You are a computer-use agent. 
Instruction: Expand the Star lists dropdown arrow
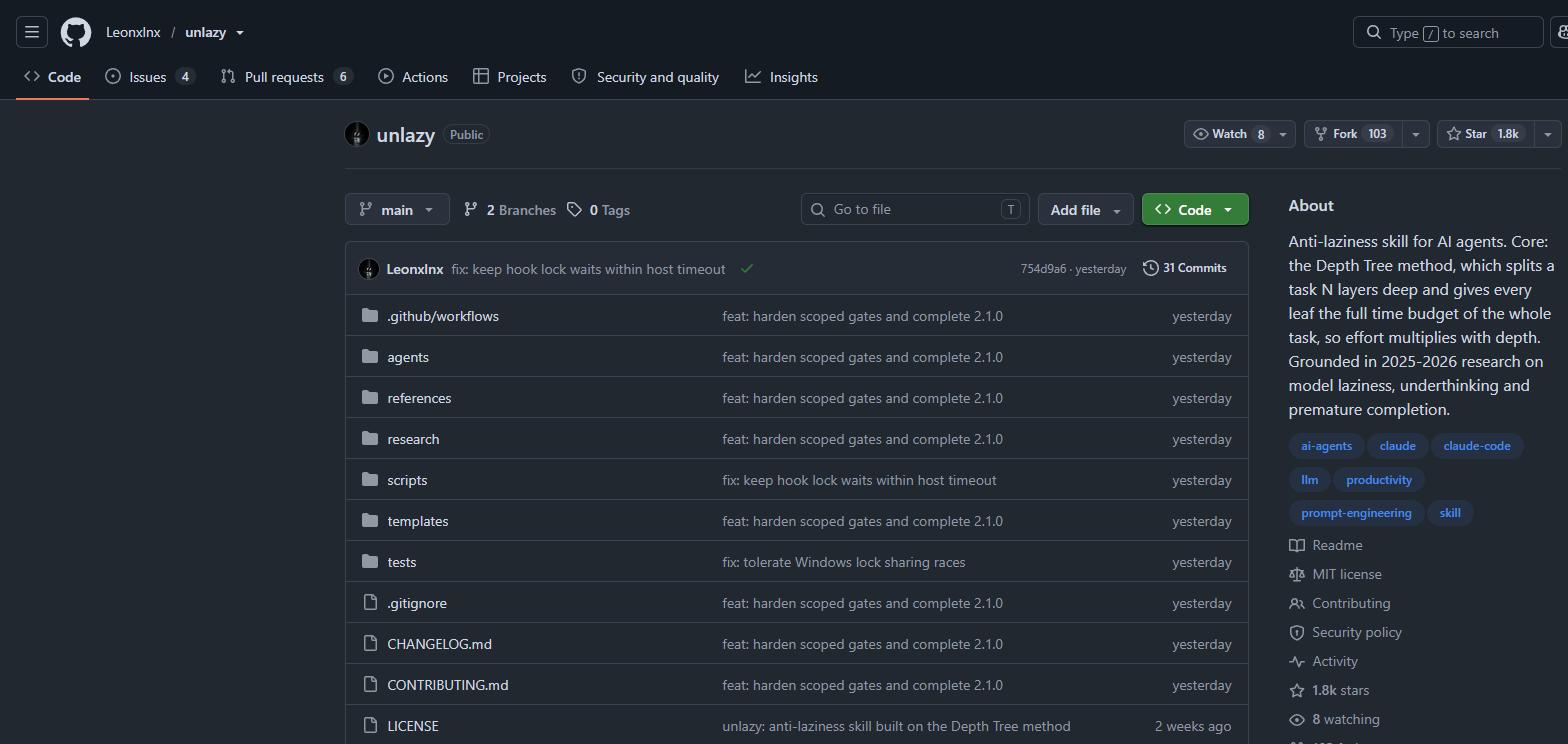click(x=1547, y=134)
